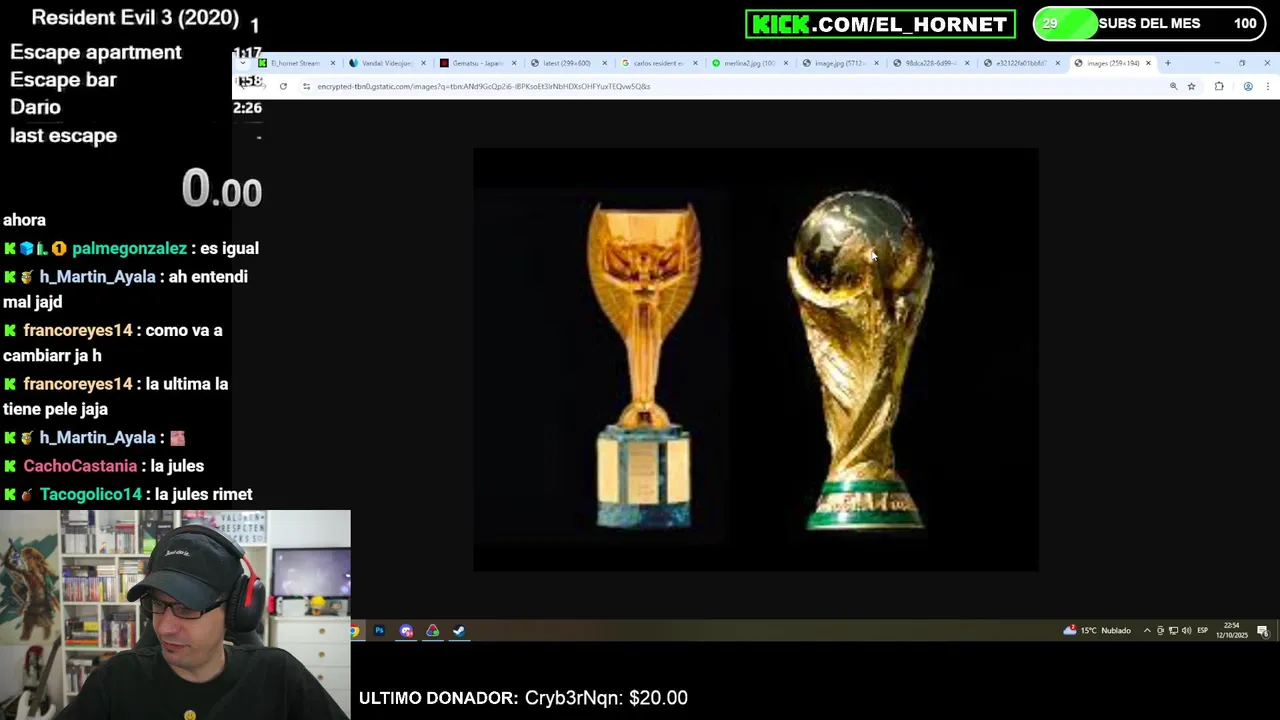Click the 0.00 speedrun timer
The height and width of the screenshot is (720, 1280).
coord(222,189)
